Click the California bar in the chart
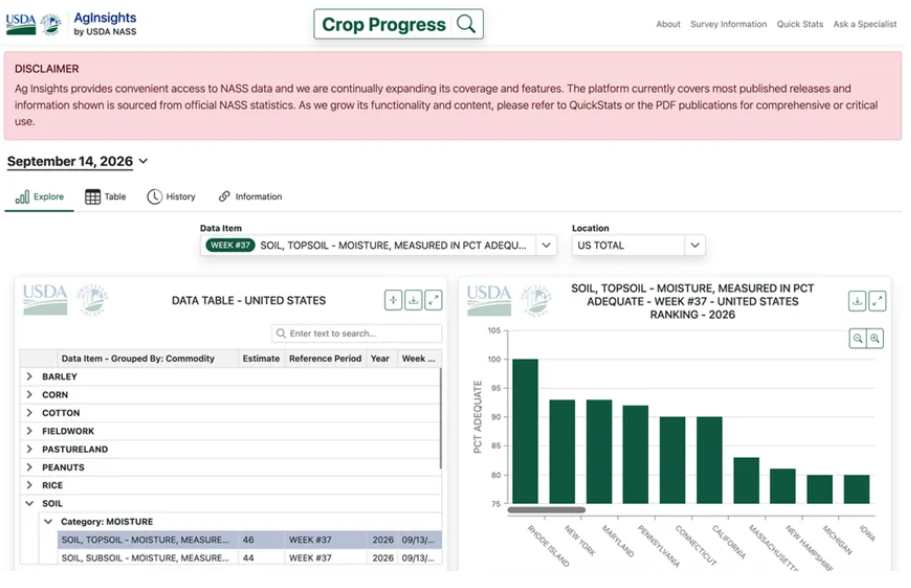This screenshot has height=588, width=911. coord(709,460)
